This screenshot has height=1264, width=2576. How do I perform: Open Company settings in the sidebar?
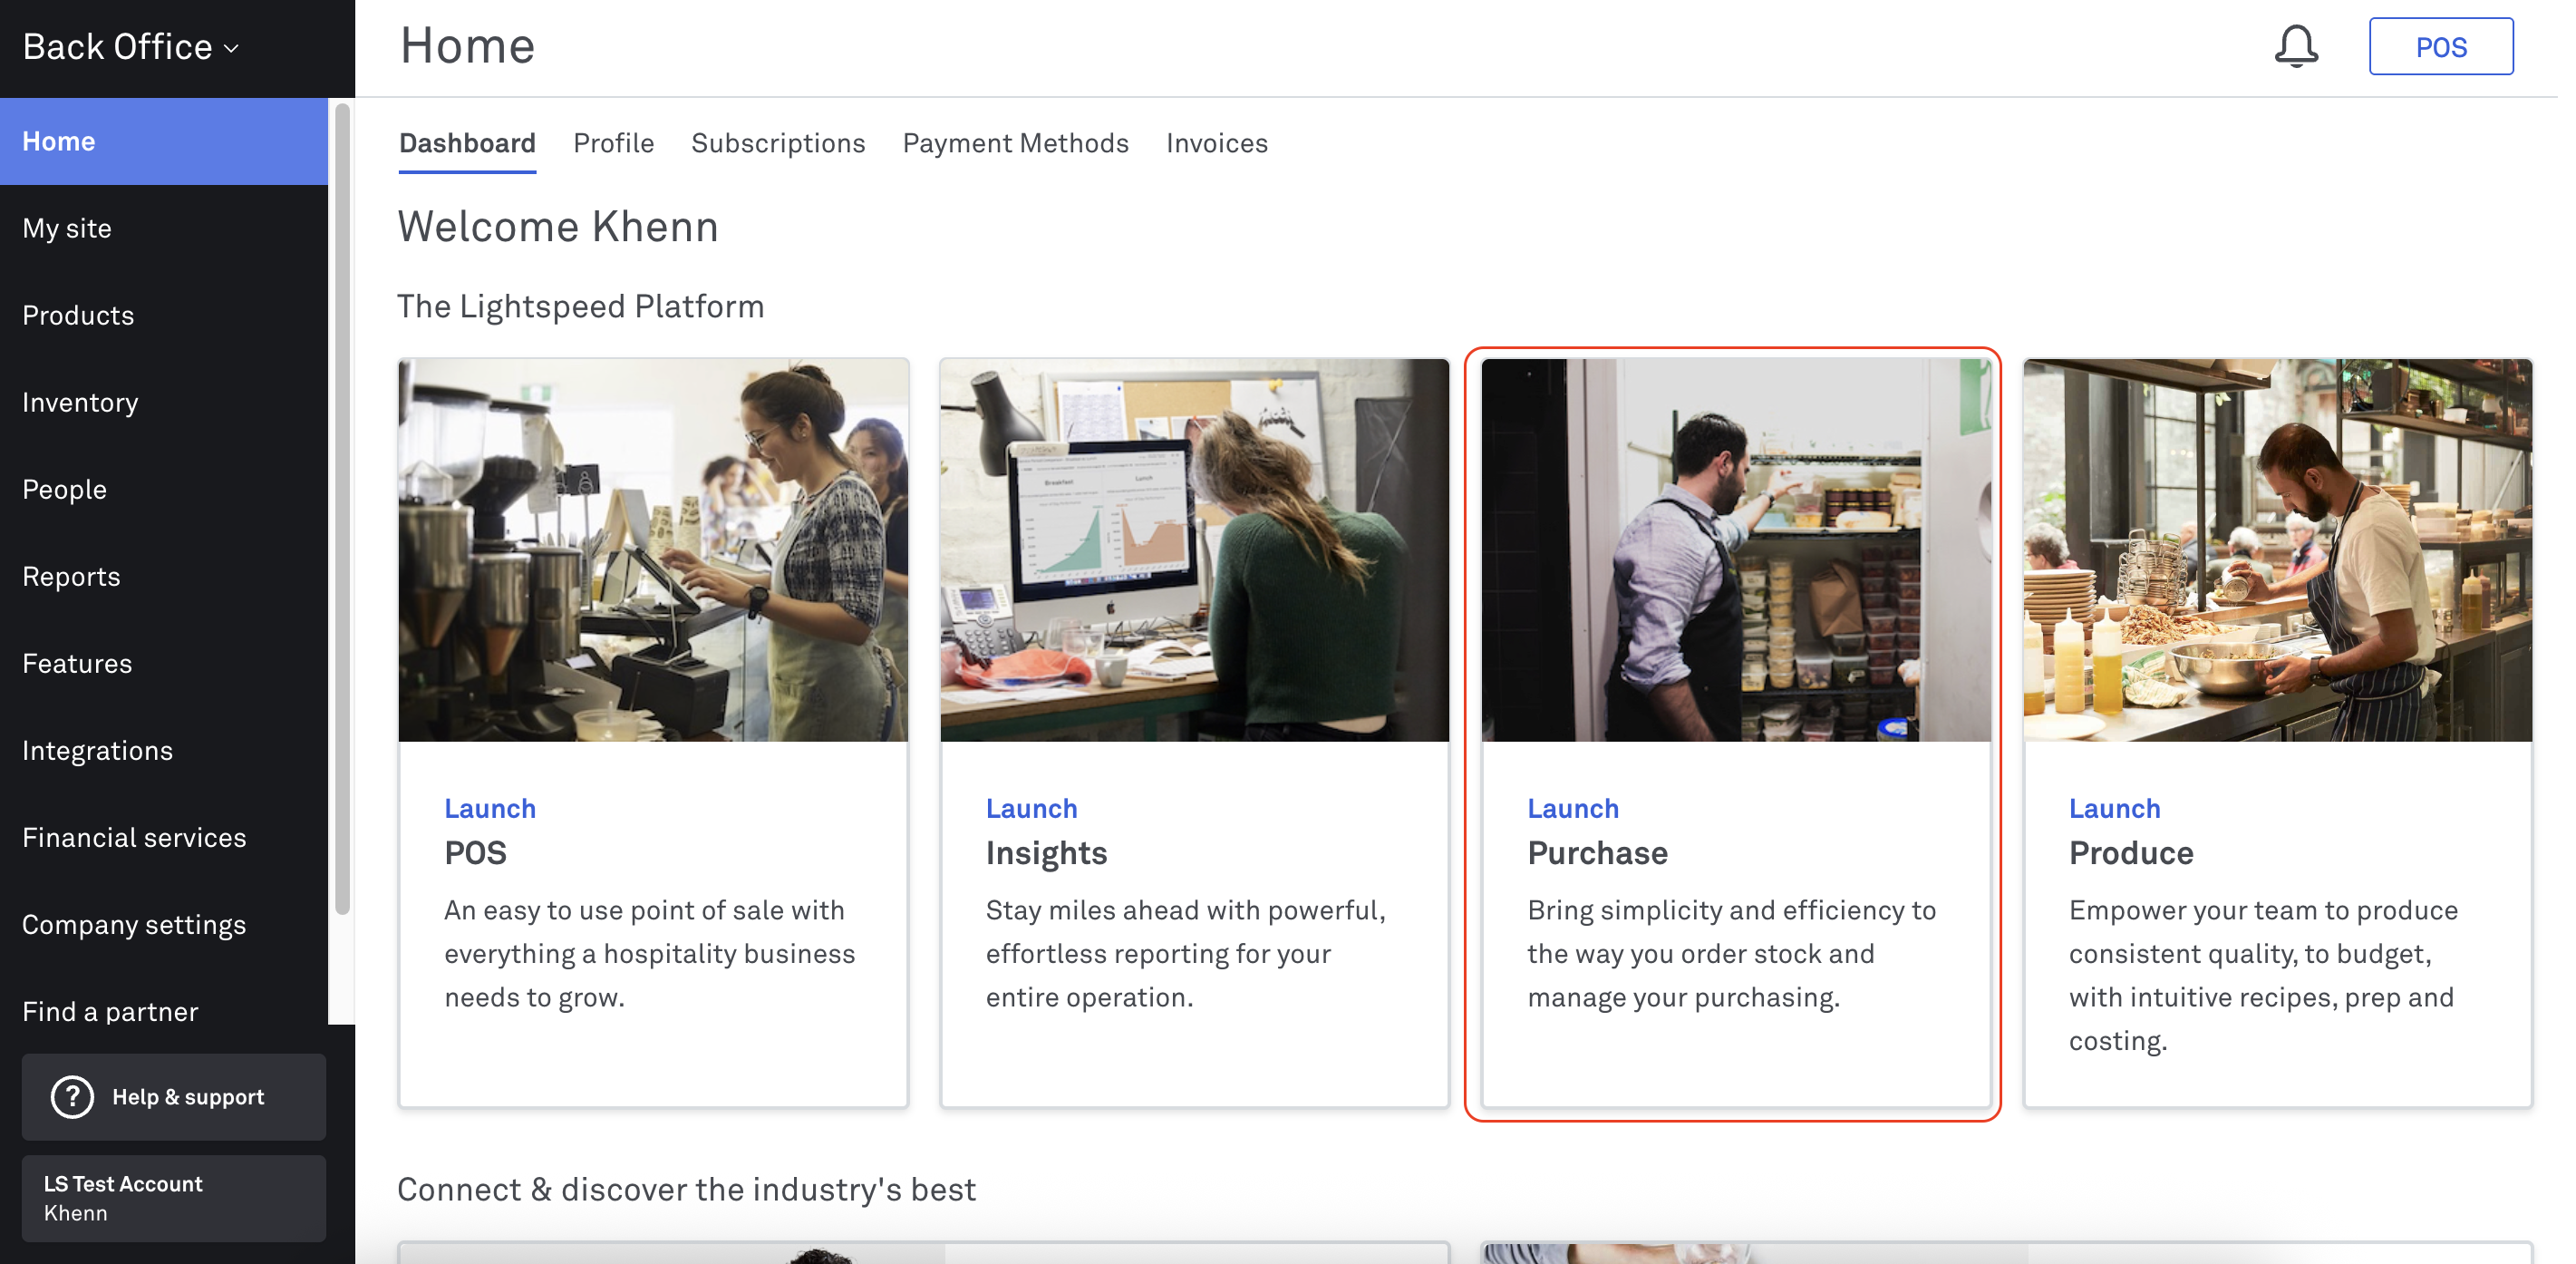pos(164,924)
